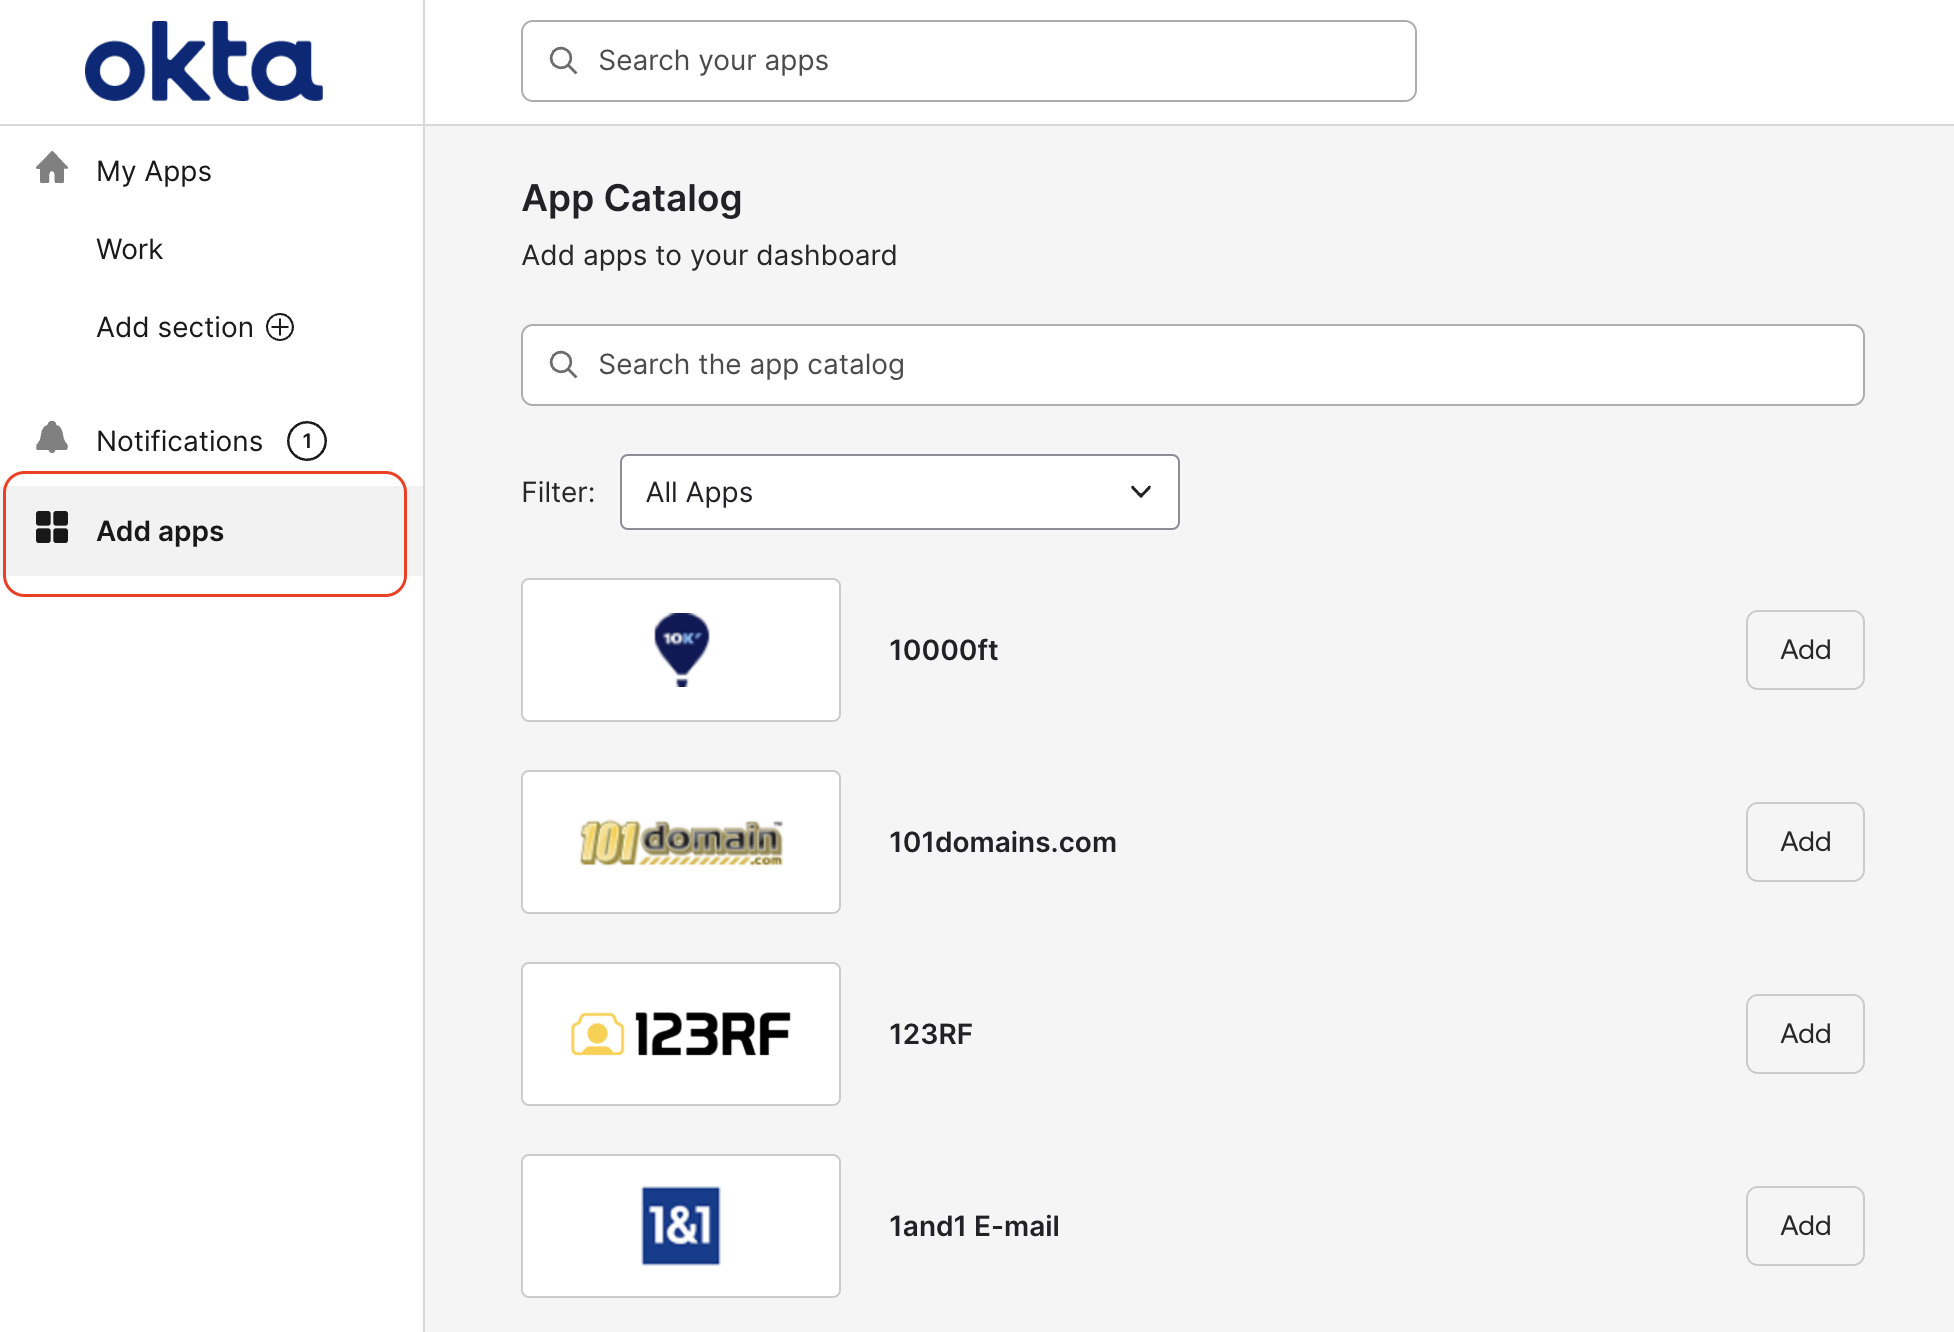
Task: Click the magnifier icon in the catalog search
Action: [564, 365]
